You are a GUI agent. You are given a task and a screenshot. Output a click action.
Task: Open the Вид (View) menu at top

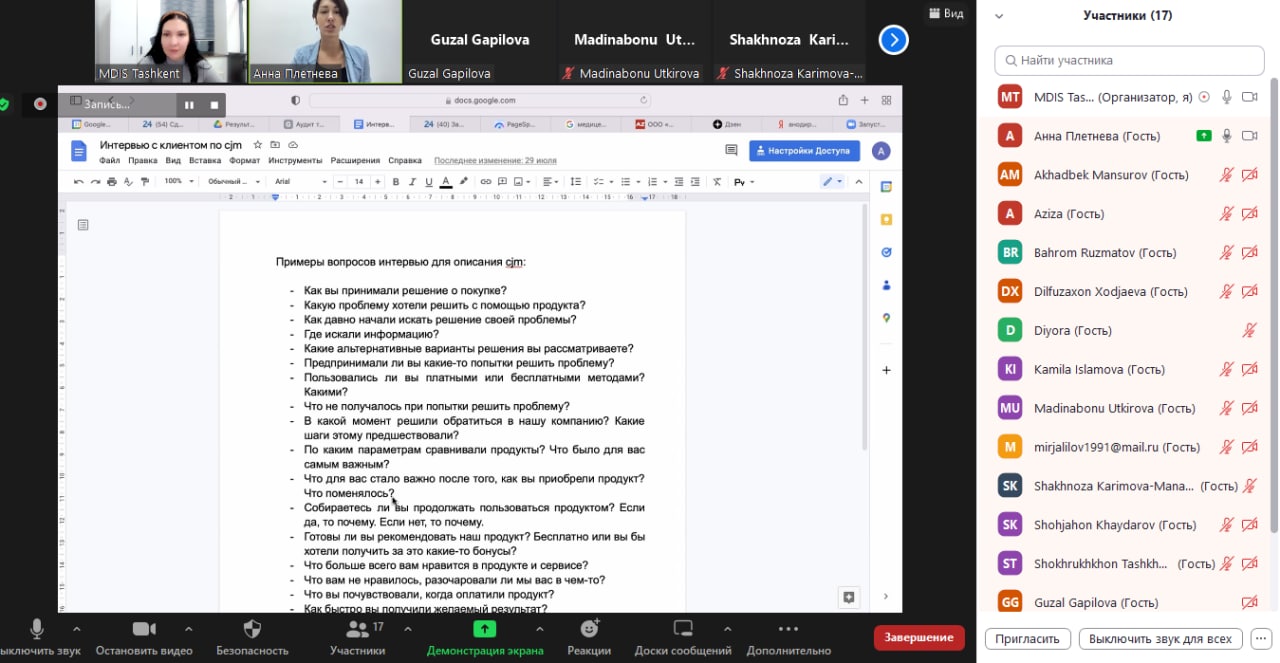tap(946, 13)
